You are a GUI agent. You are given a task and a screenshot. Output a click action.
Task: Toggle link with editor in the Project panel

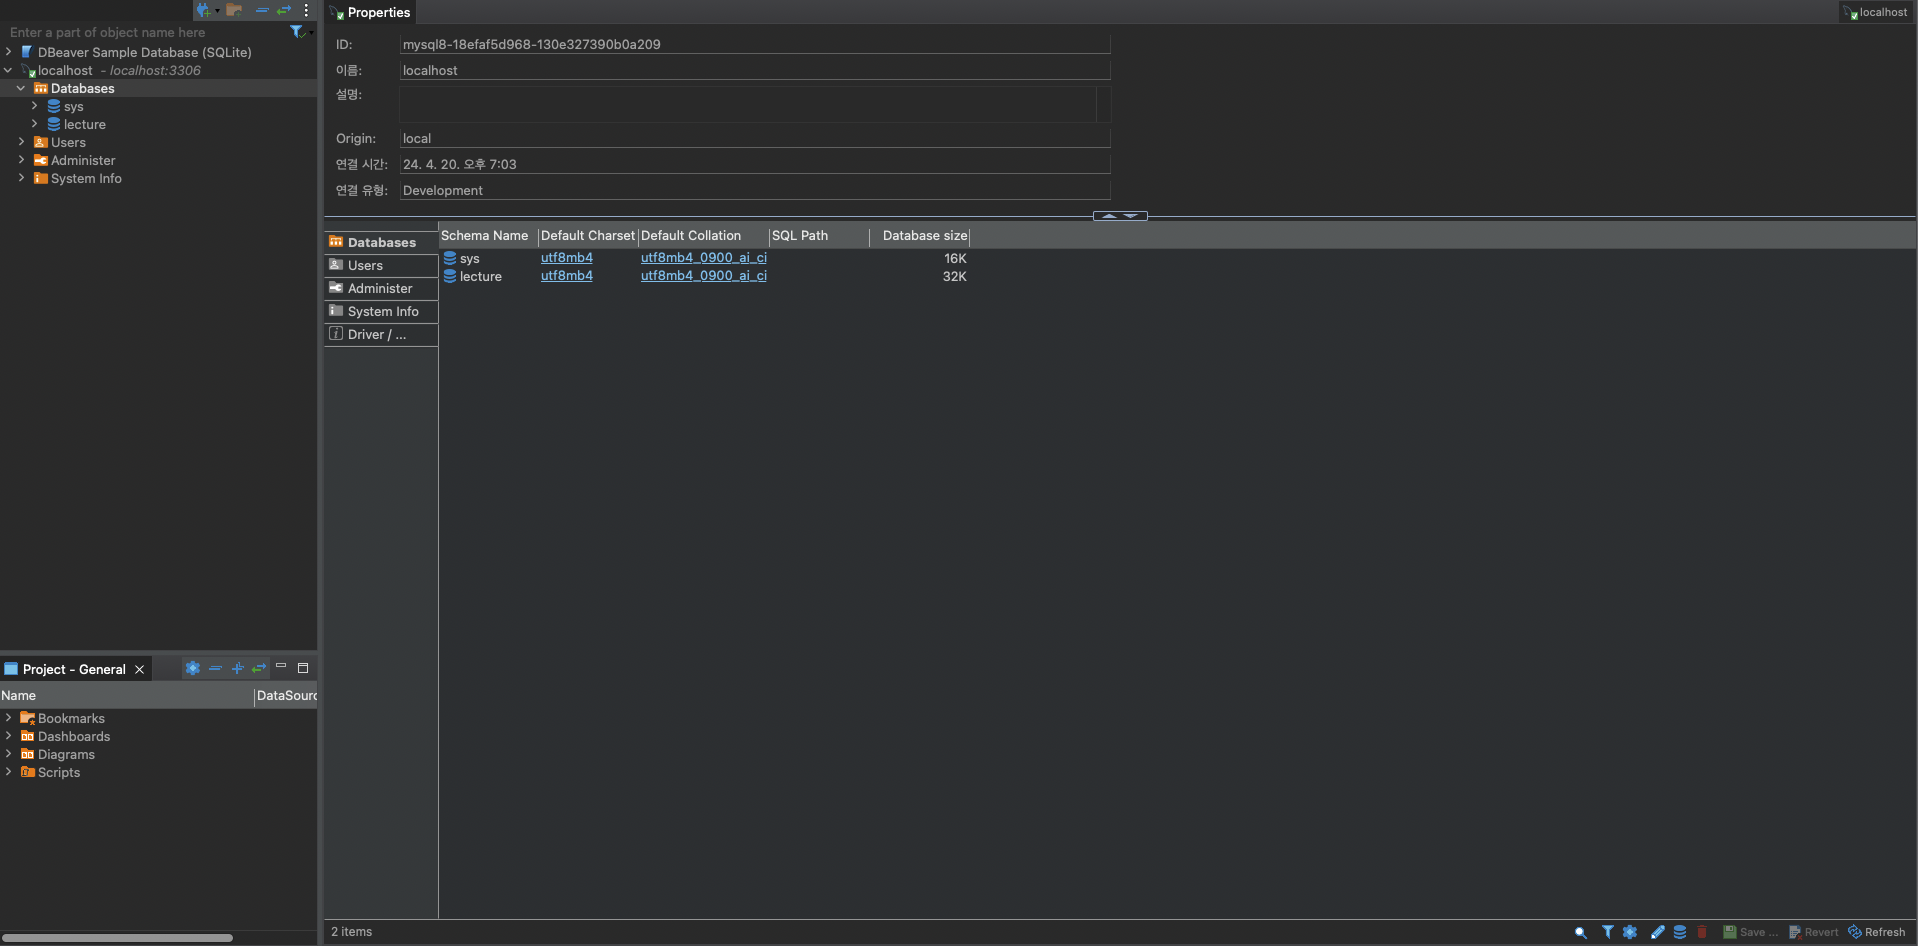point(259,668)
